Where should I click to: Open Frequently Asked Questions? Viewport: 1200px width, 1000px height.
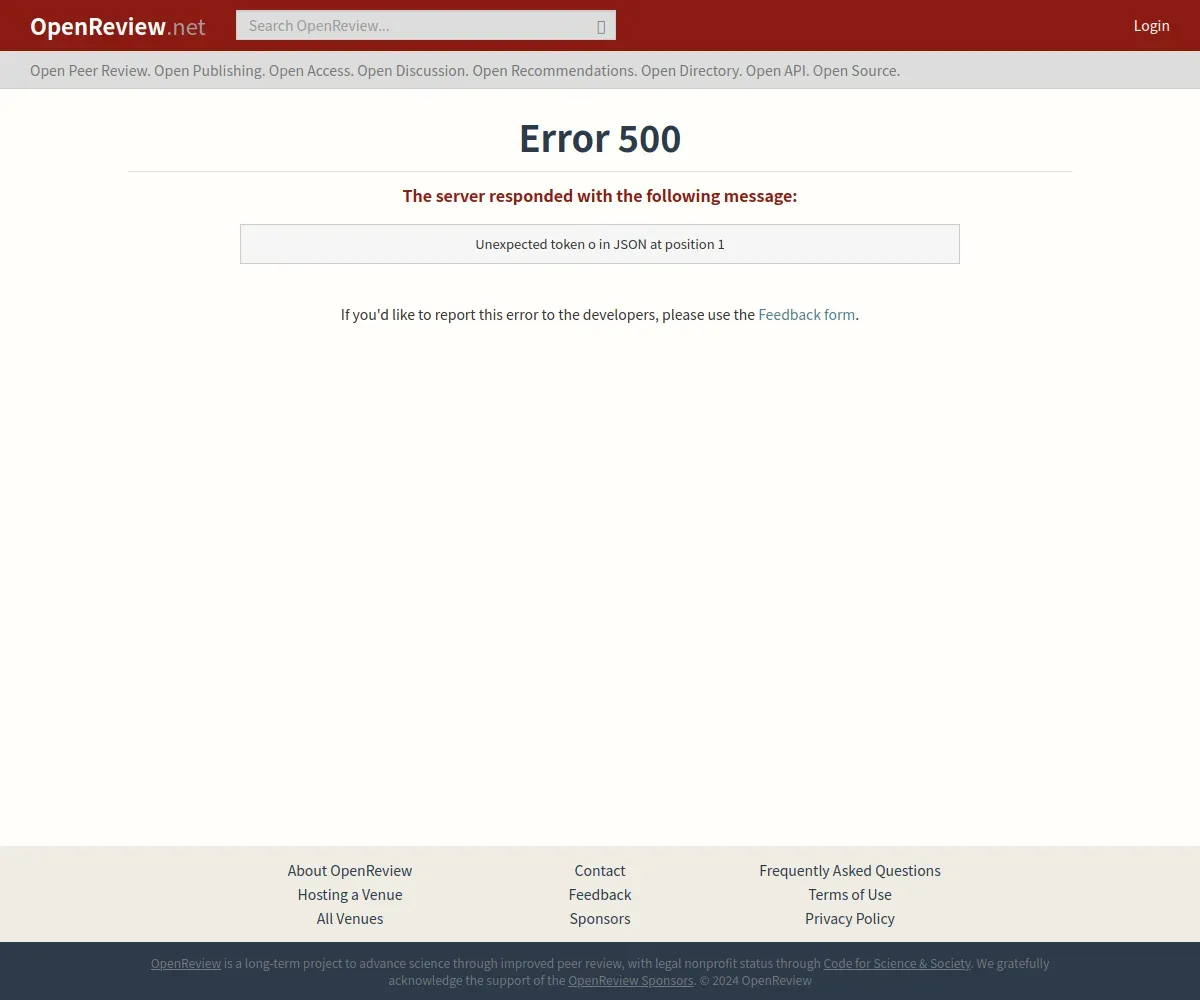pyautogui.click(x=850, y=870)
